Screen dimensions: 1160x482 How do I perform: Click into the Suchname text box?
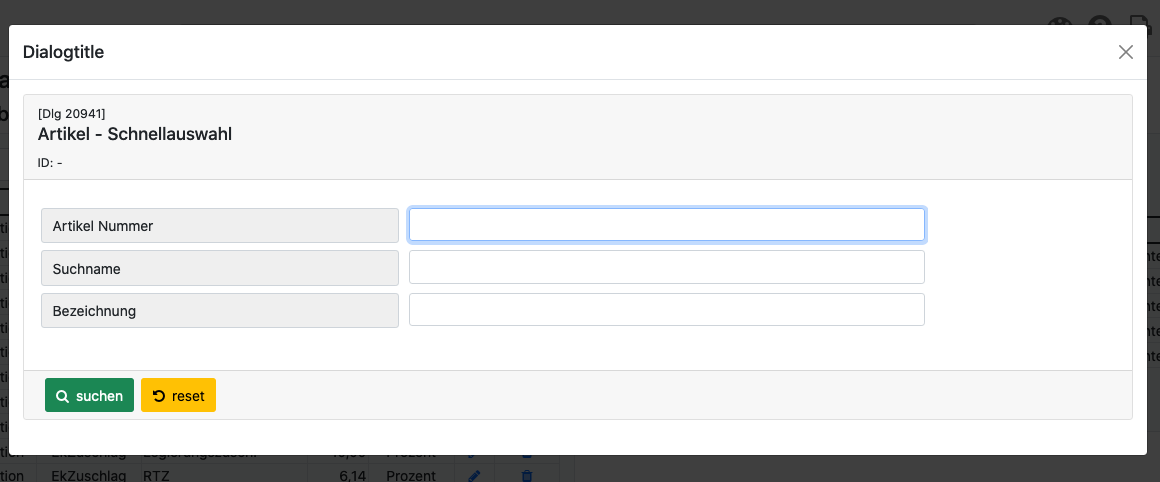(x=666, y=267)
